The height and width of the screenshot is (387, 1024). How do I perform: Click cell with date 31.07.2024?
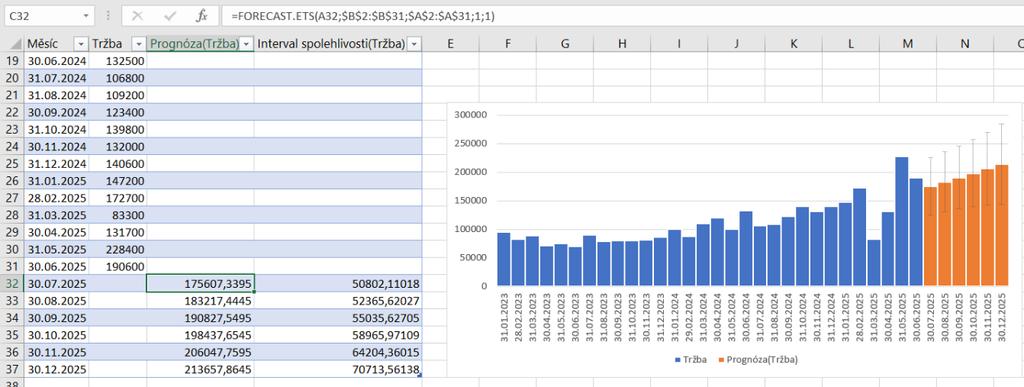[56, 78]
